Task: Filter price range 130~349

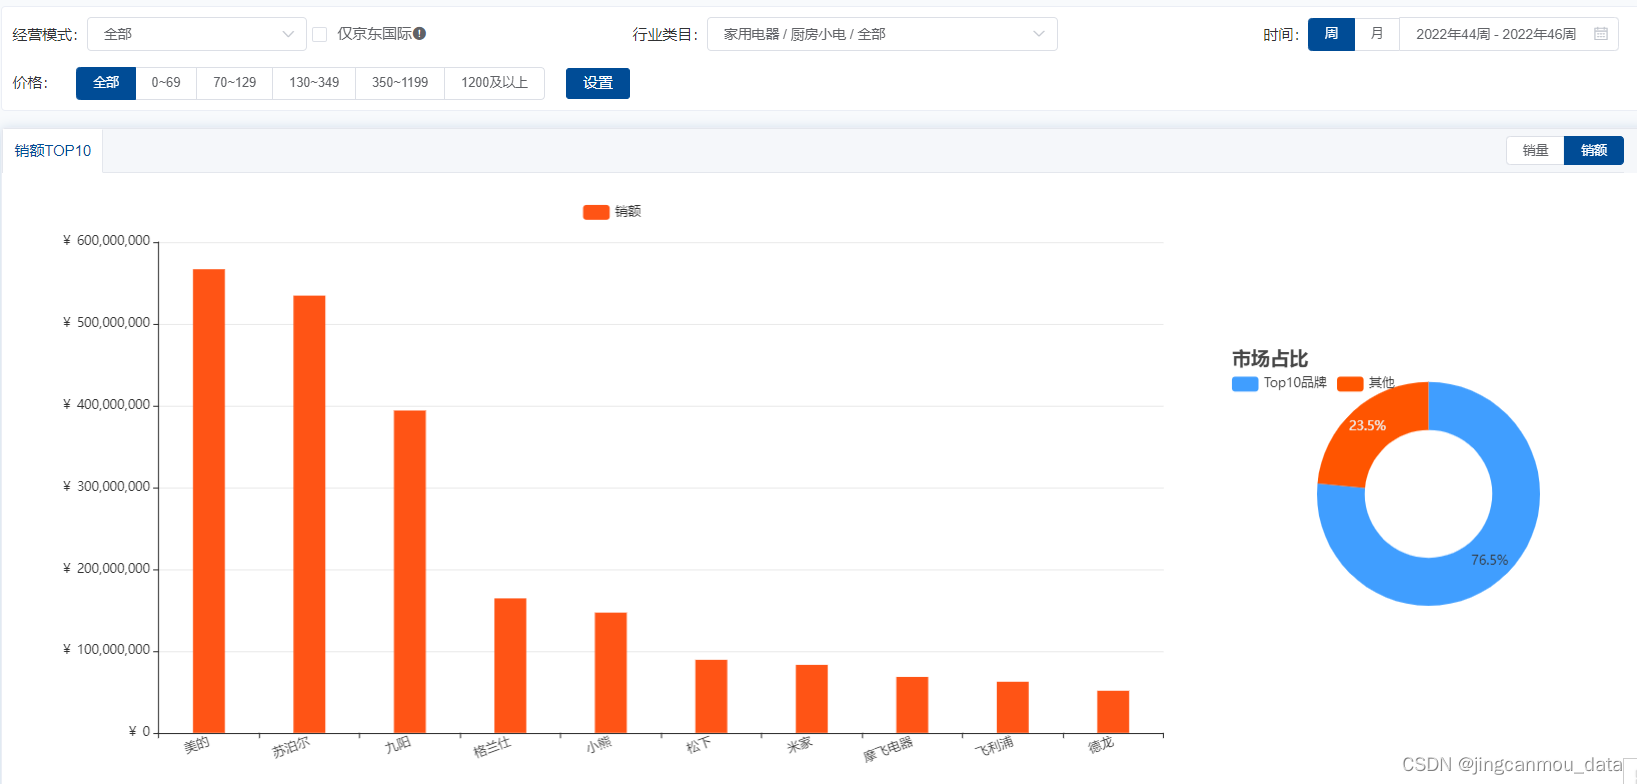Action: click(x=314, y=83)
